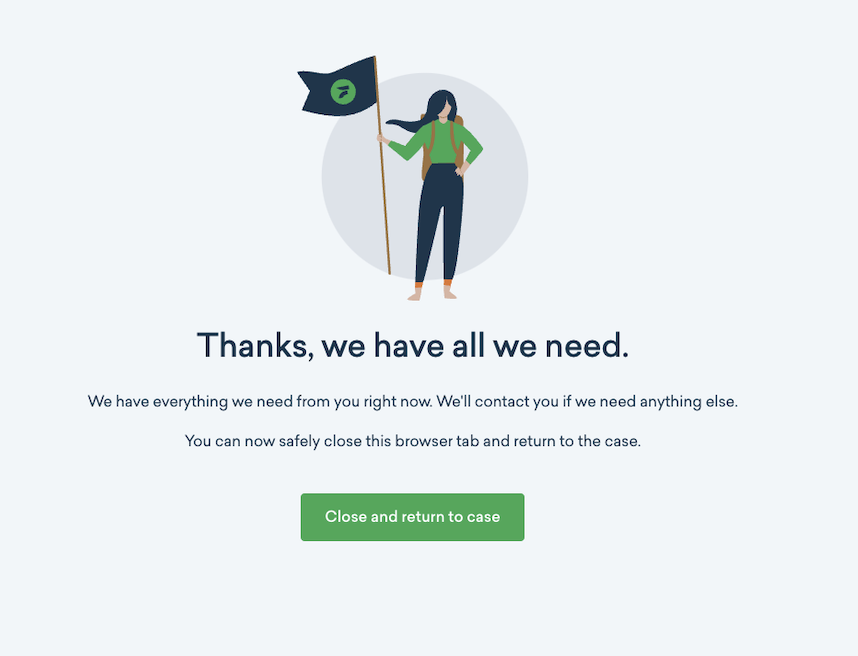Click the woman's hand resting on her hip
This screenshot has height=656, width=858.
[x=461, y=170]
